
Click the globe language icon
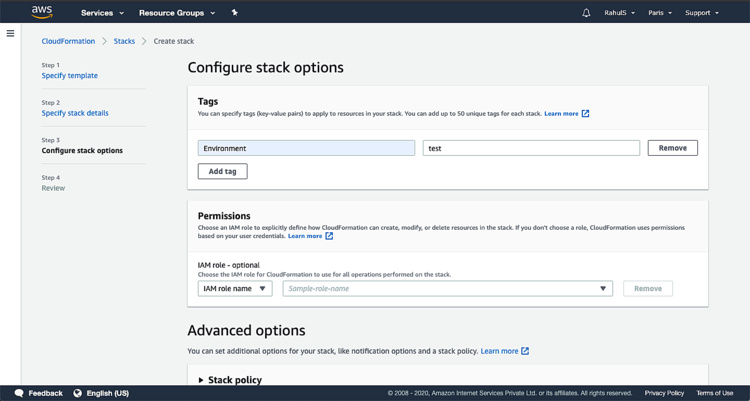[x=77, y=393]
